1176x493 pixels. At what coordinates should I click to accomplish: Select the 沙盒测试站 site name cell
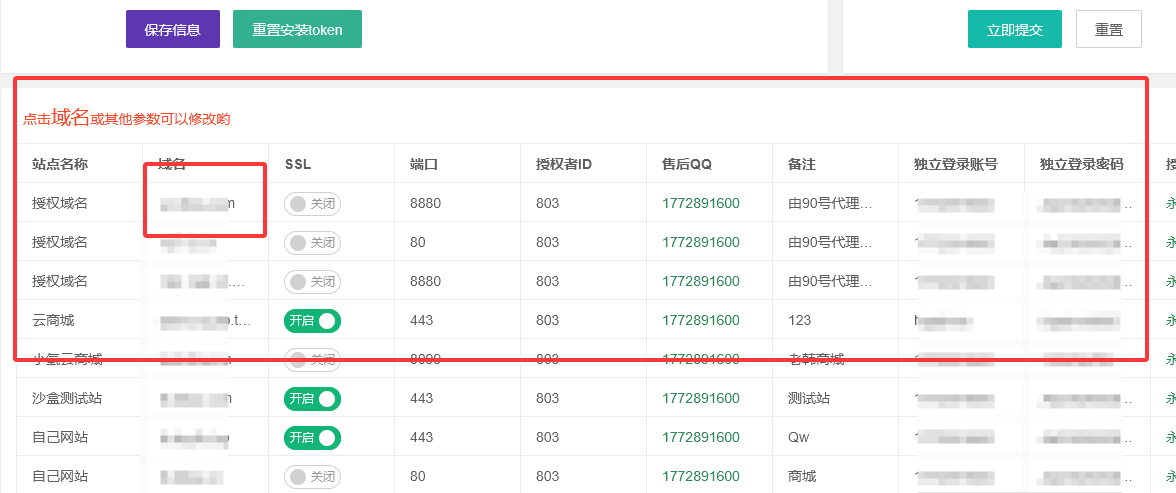click(x=67, y=398)
